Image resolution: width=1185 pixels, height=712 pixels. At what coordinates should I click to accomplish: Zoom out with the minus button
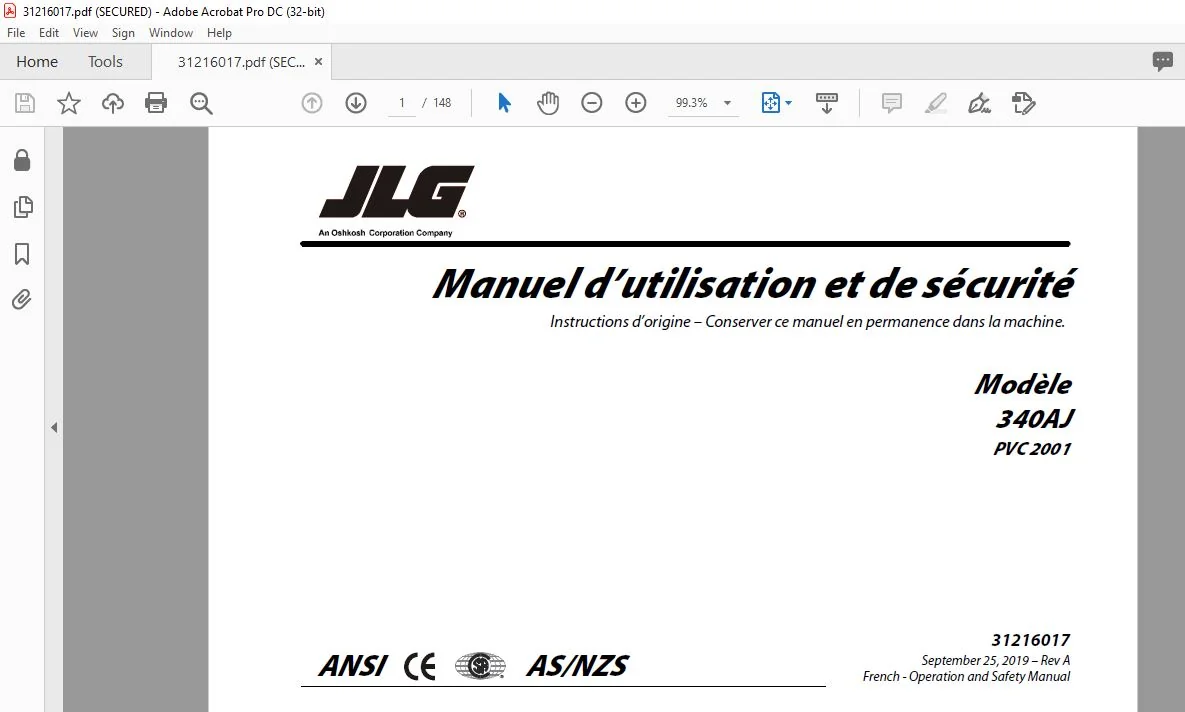592,103
